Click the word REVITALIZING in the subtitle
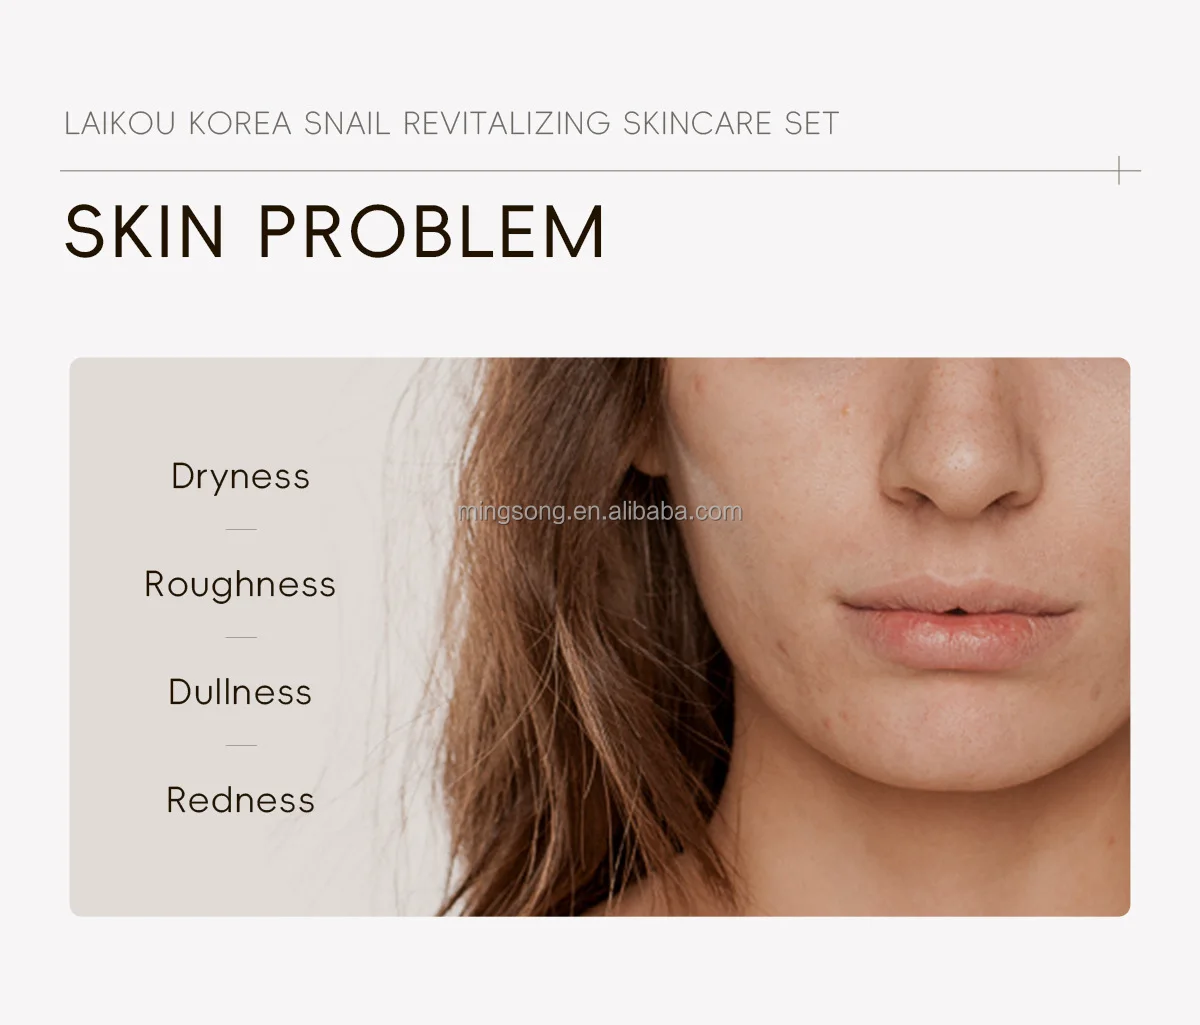Screen dimensions: 1200x1025 point(506,123)
